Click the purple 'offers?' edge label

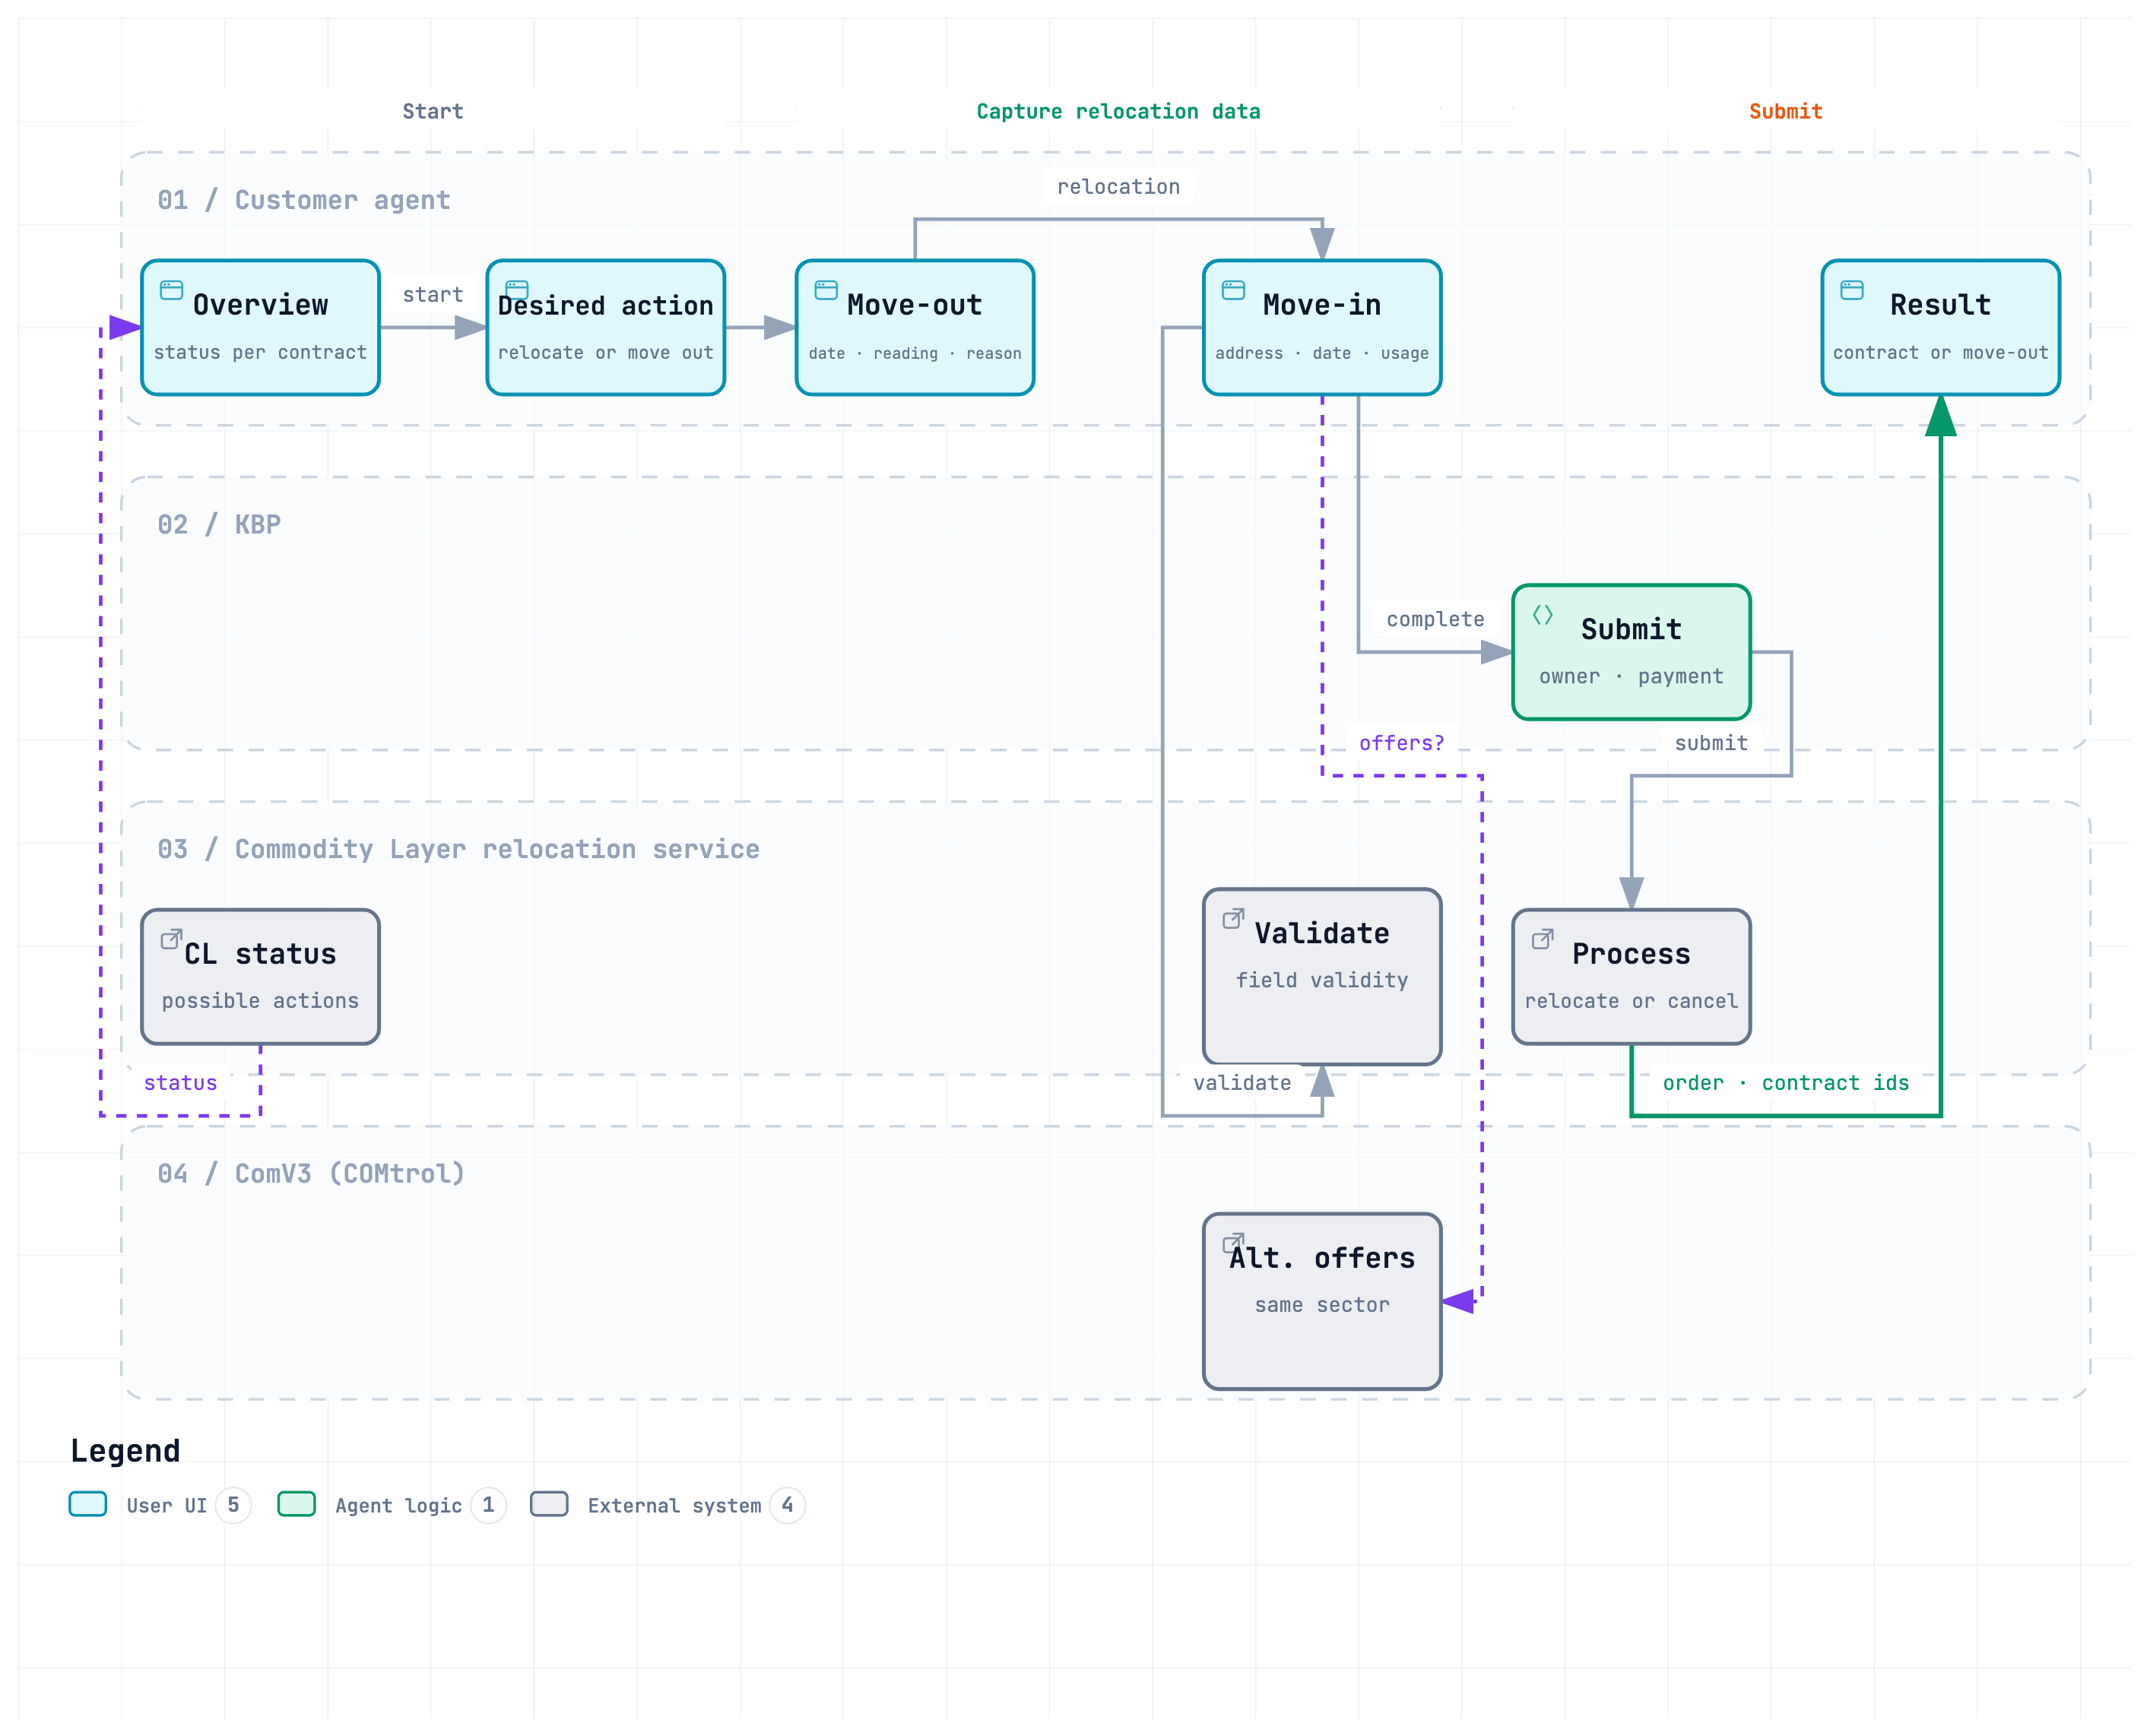click(x=1401, y=743)
